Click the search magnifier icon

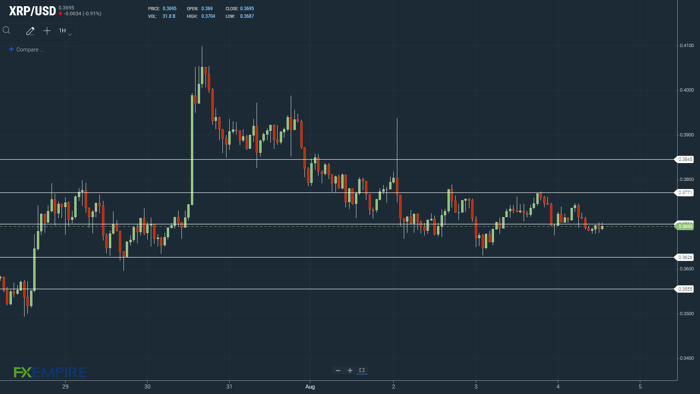pyautogui.click(x=6, y=30)
